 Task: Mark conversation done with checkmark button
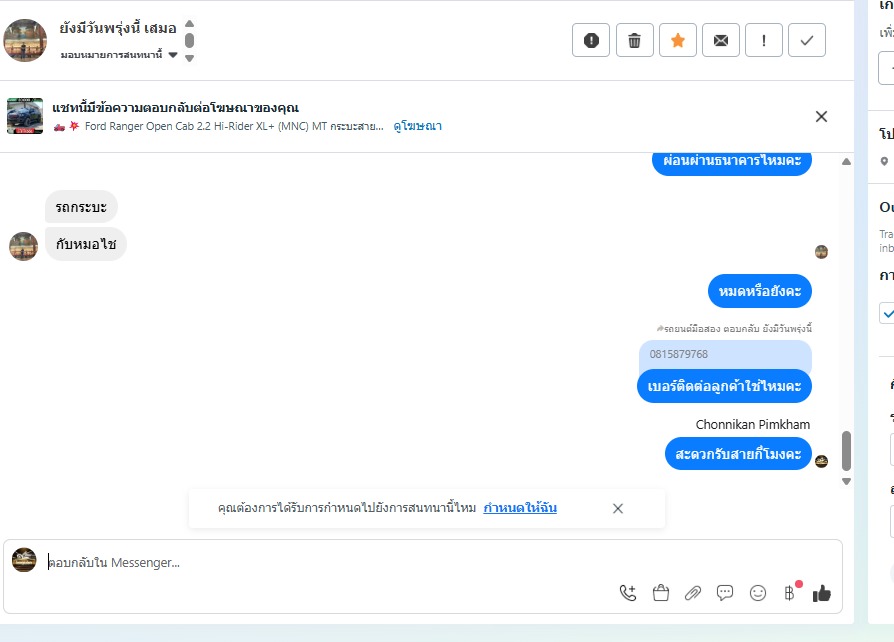tap(806, 40)
